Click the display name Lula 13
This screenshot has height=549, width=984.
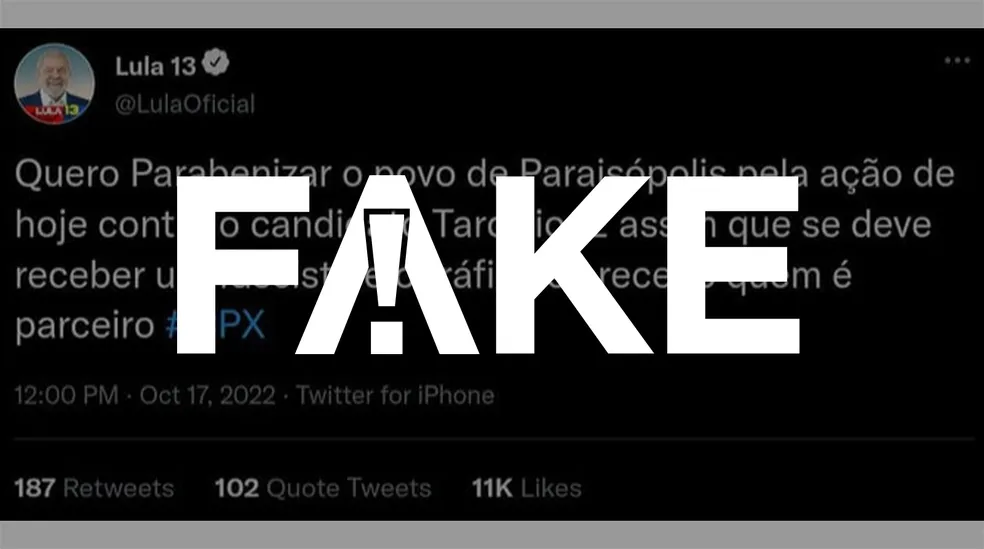click(156, 66)
